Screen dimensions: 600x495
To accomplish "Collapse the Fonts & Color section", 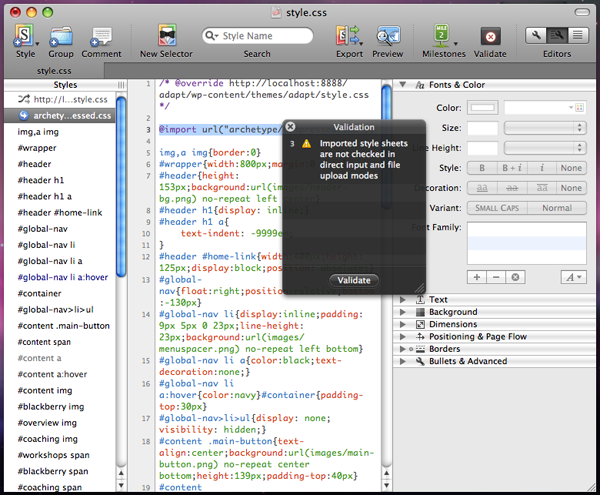I will pos(403,85).
